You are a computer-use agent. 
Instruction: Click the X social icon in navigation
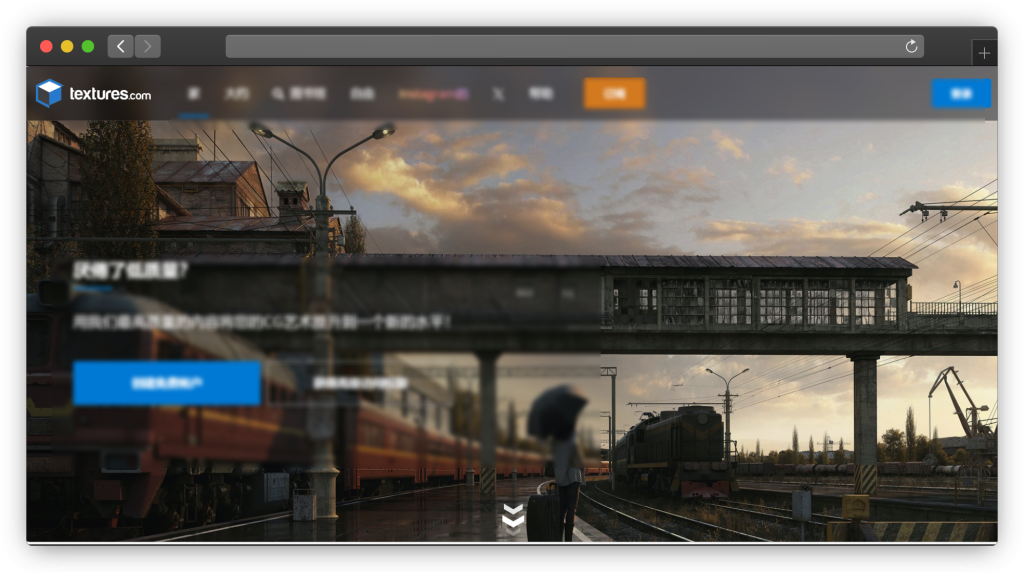pyautogui.click(x=498, y=94)
